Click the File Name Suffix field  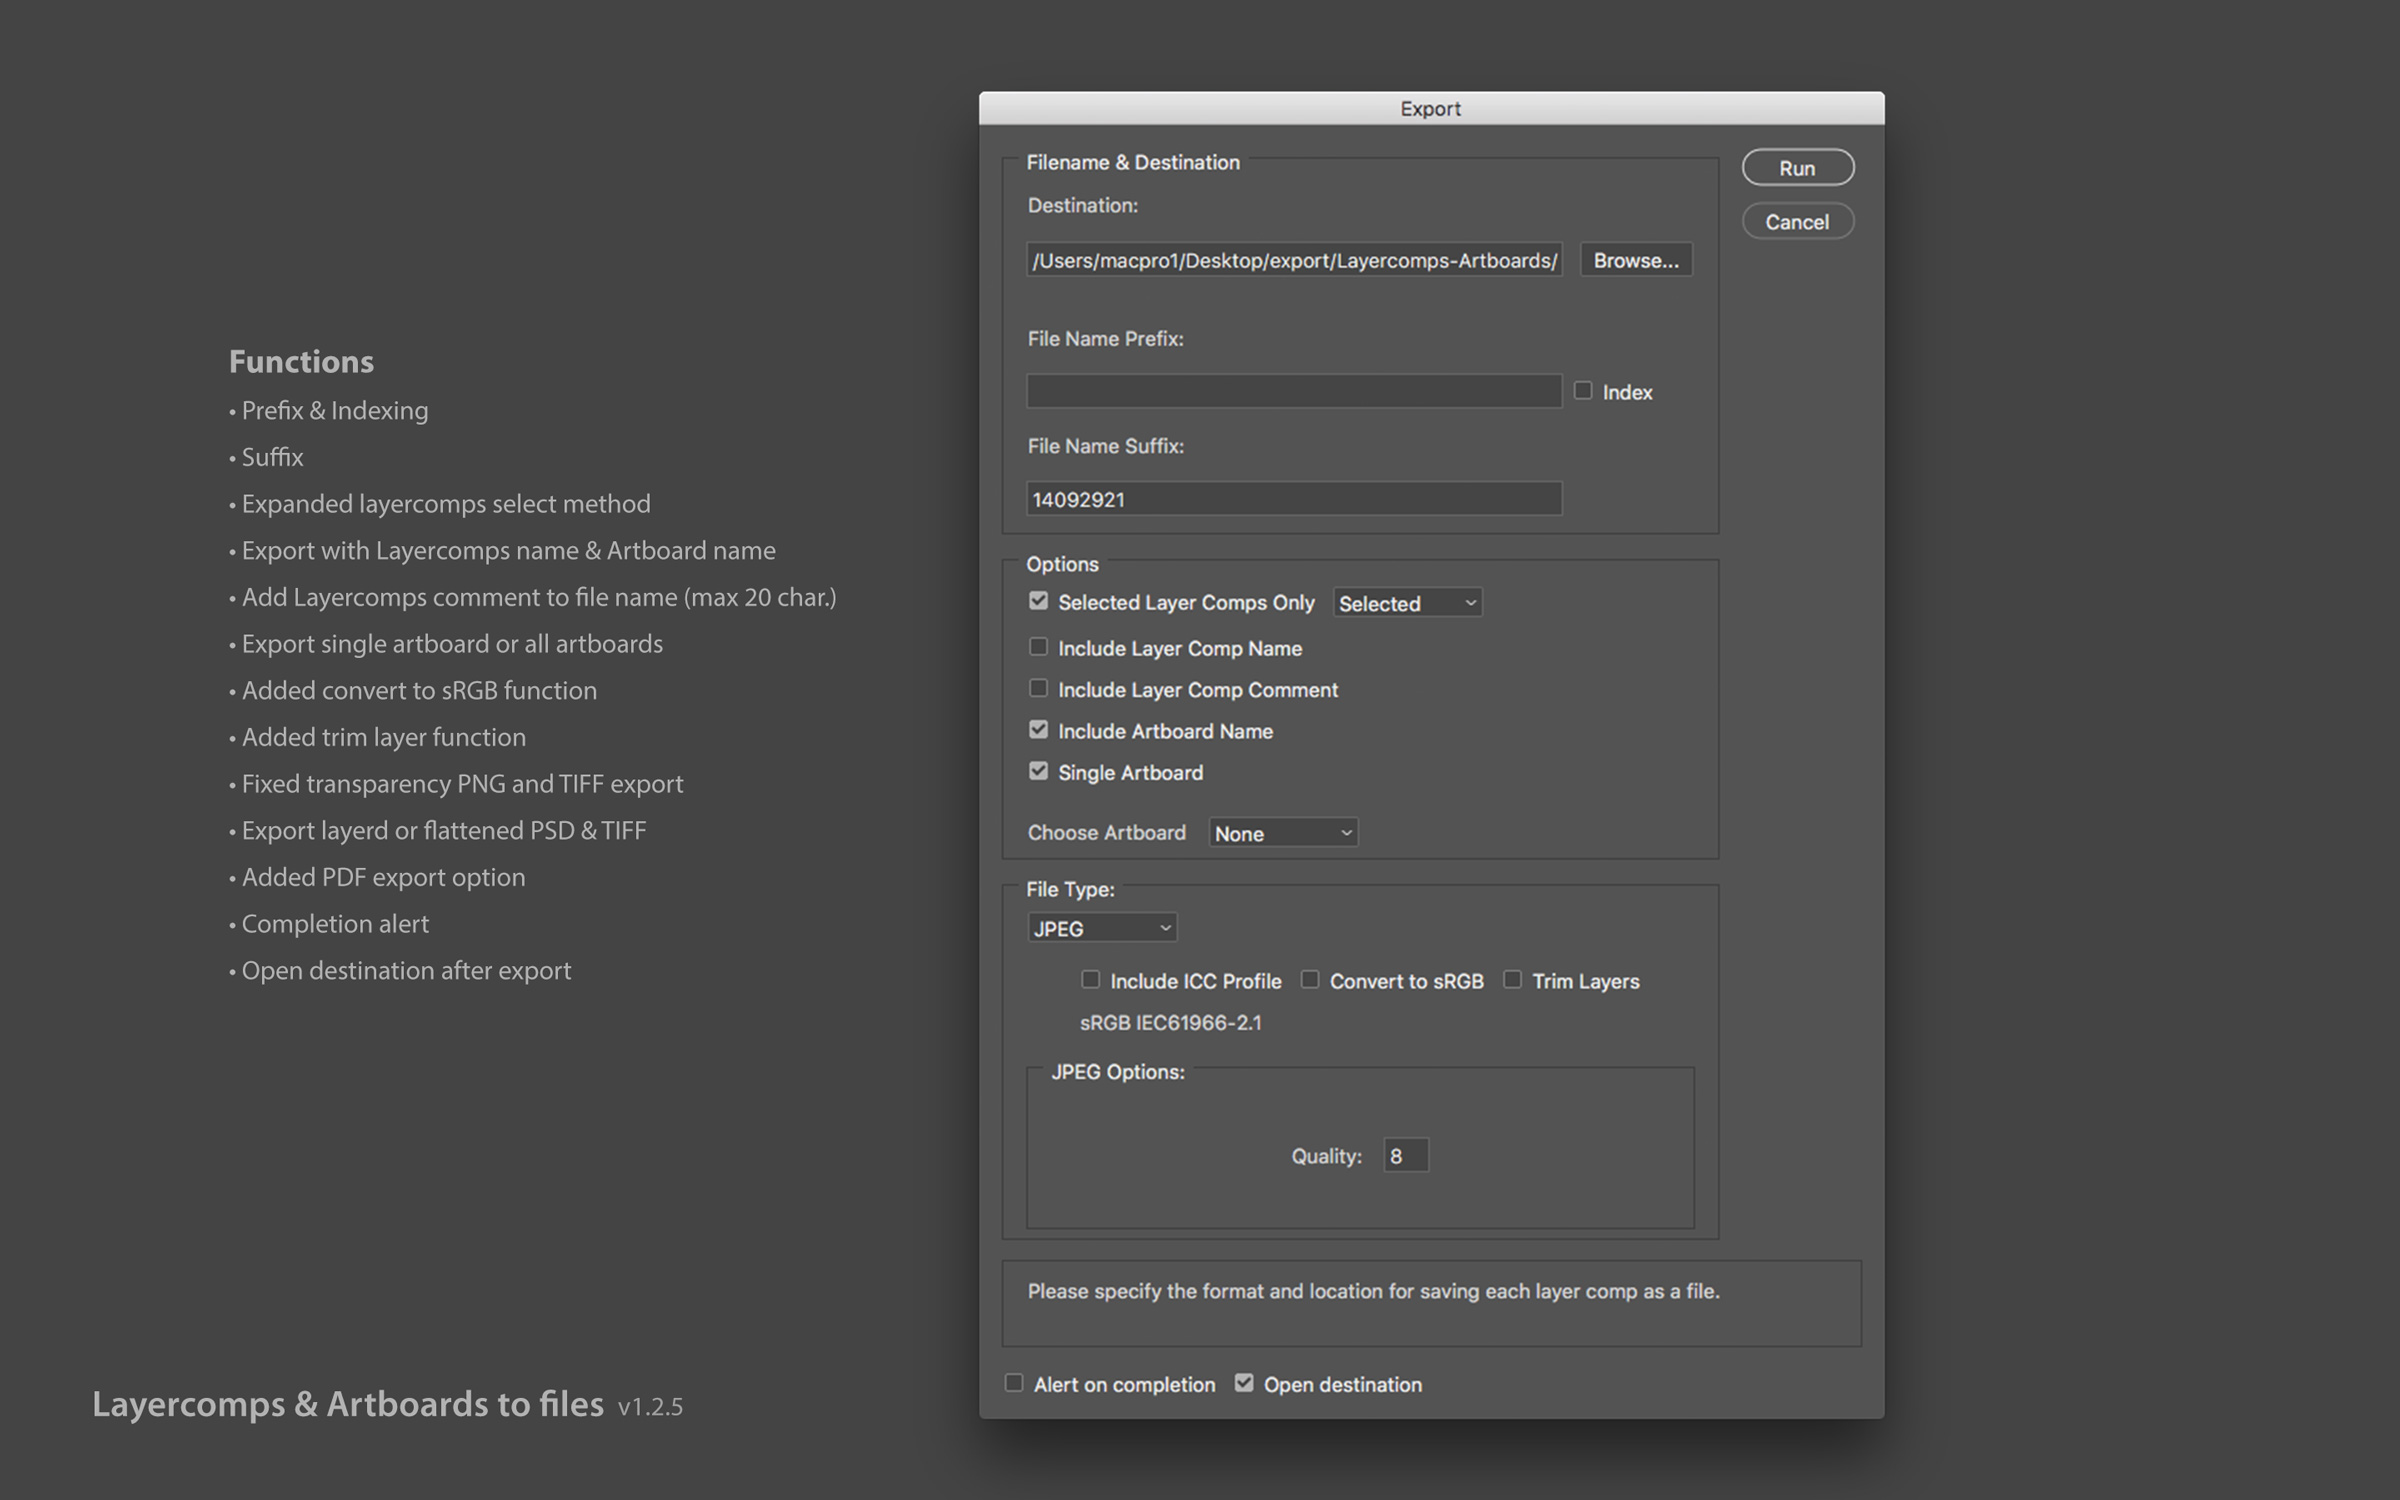click(x=1293, y=499)
